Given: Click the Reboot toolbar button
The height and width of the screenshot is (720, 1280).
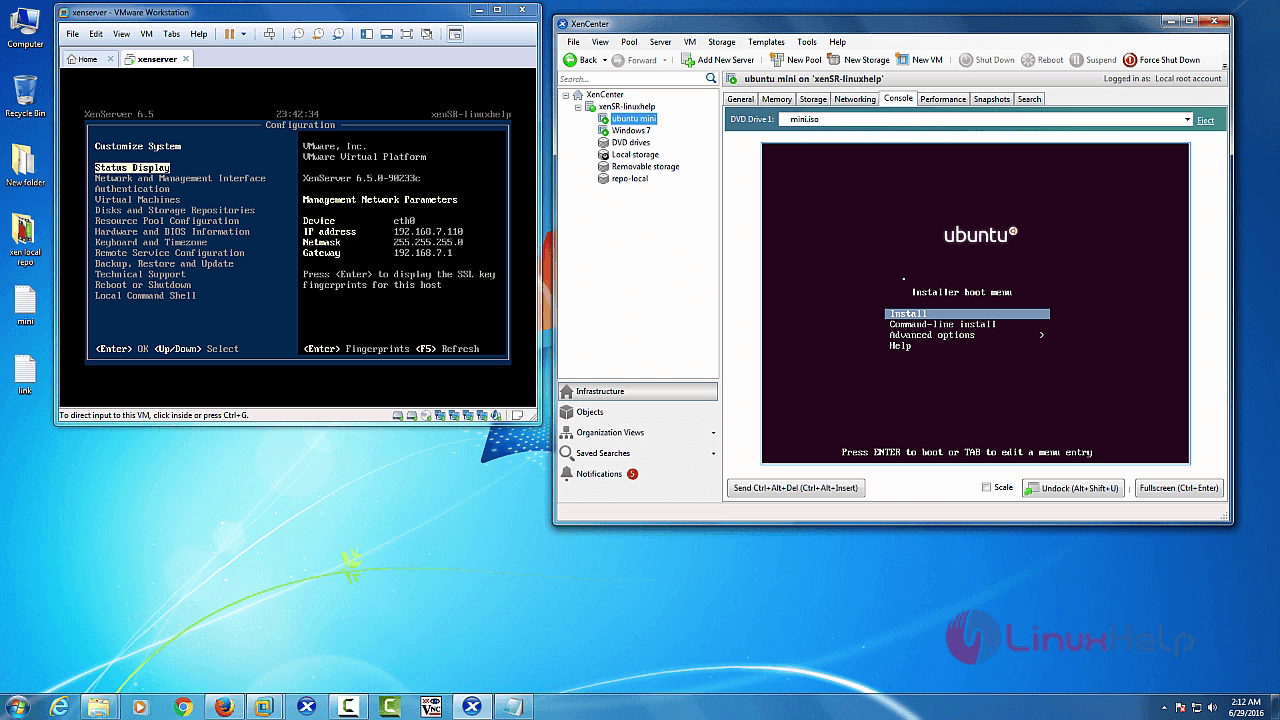Looking at the screenshot, I should click(x=1043, y=60).
